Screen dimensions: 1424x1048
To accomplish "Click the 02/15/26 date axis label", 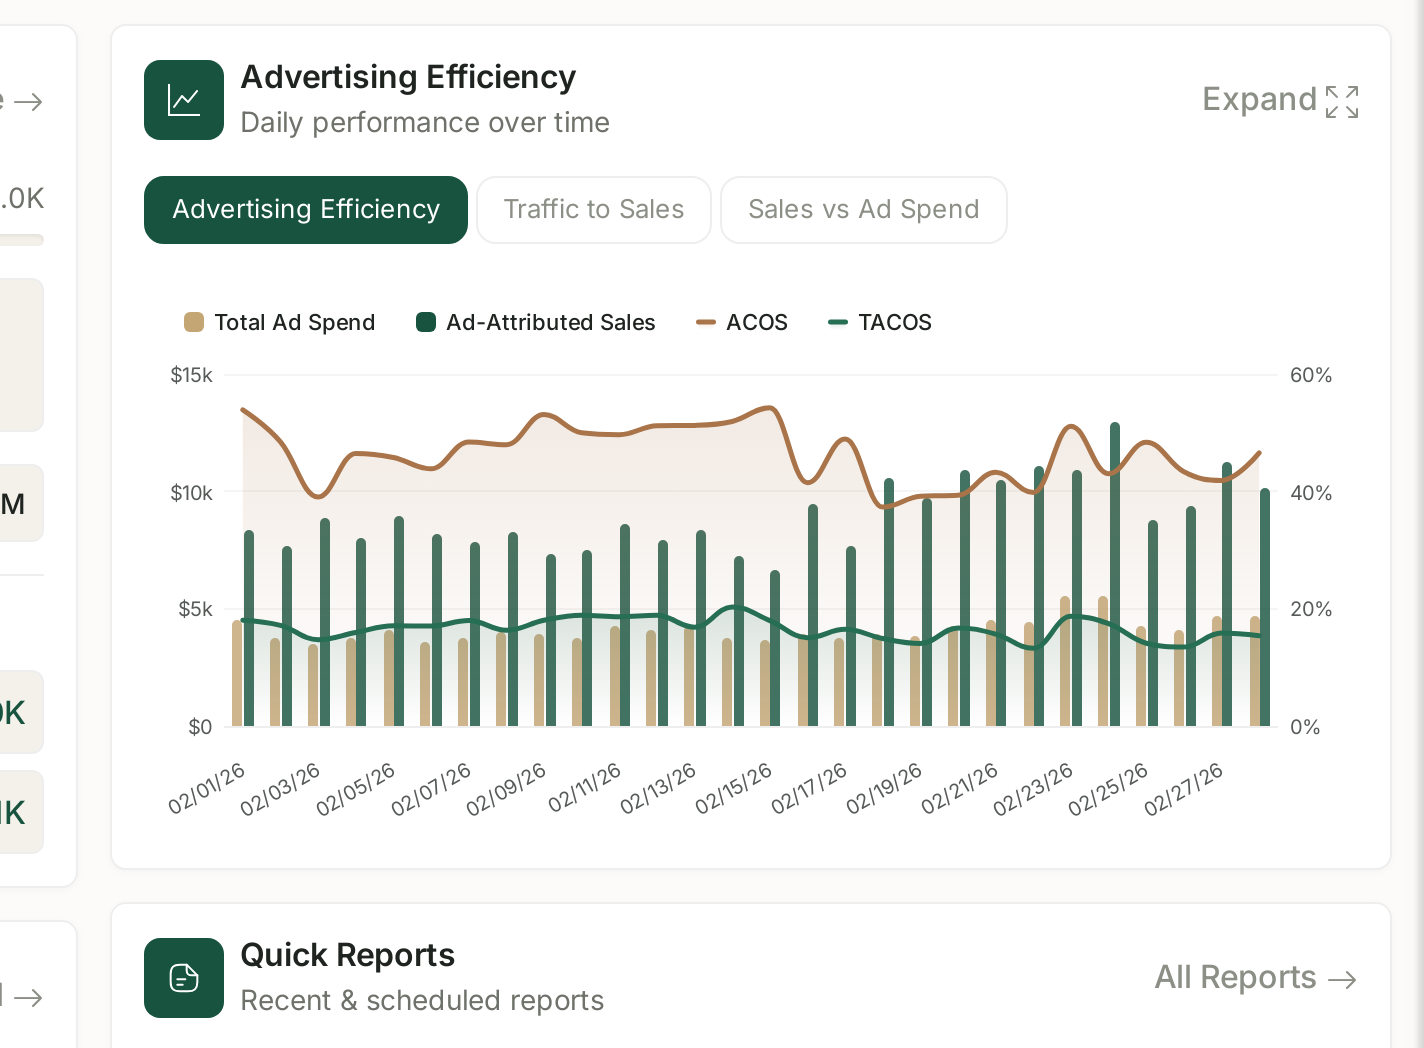I will coord(734,789).
